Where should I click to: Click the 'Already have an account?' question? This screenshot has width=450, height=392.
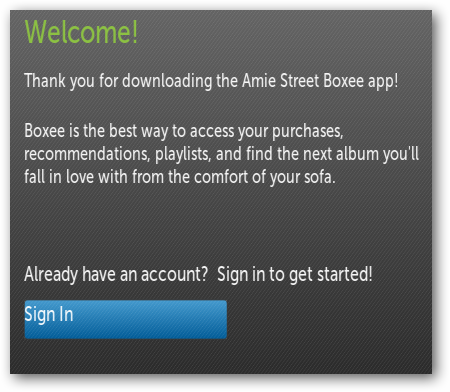[x=116, y=275]
